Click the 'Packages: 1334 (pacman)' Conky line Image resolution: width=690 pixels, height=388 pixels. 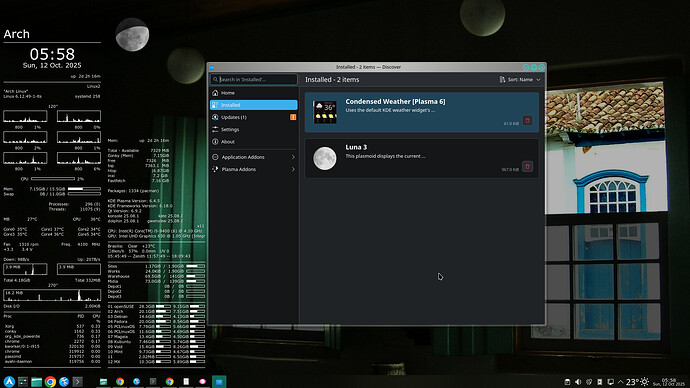click(133, 191)
